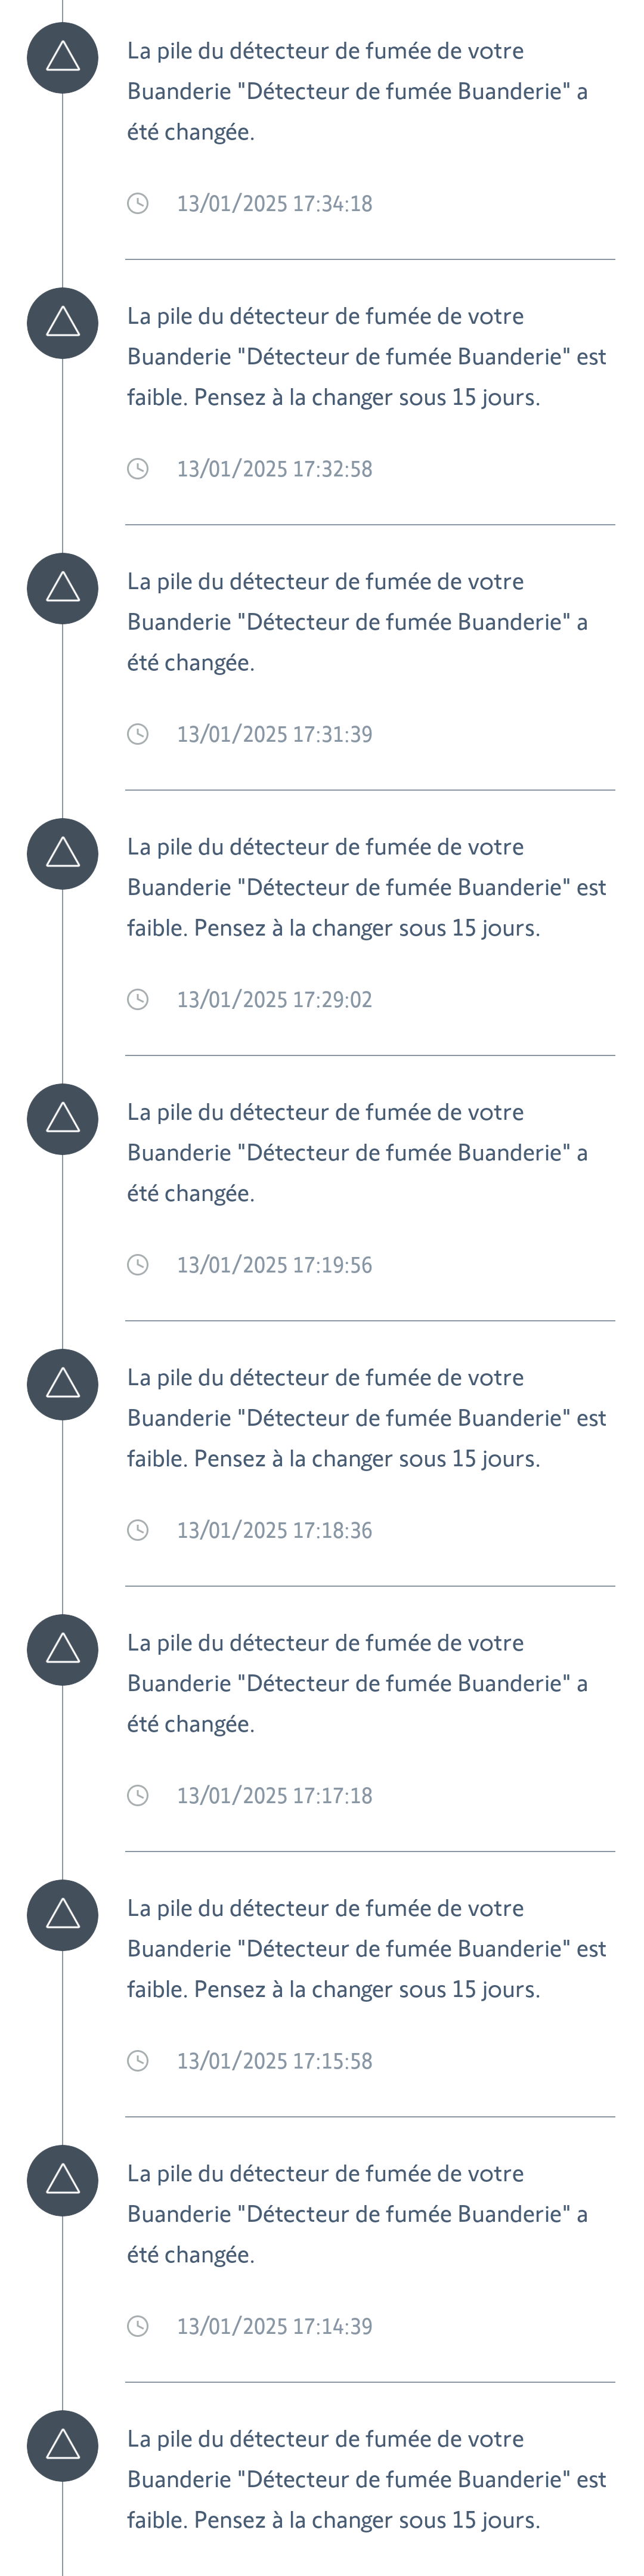This screenshot has width=644, height=2576.
Task: Click alert icon of the 17:14:39 notification
Action: [62, 2180]
